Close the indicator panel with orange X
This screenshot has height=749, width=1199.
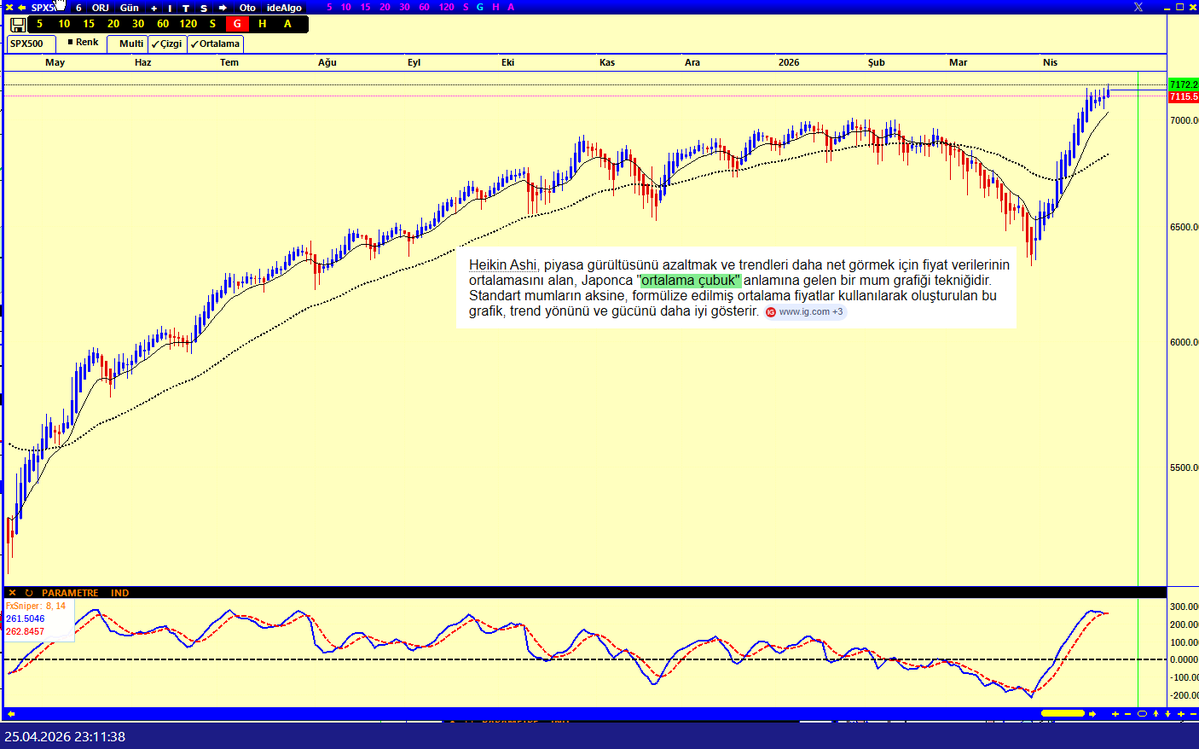12,592
